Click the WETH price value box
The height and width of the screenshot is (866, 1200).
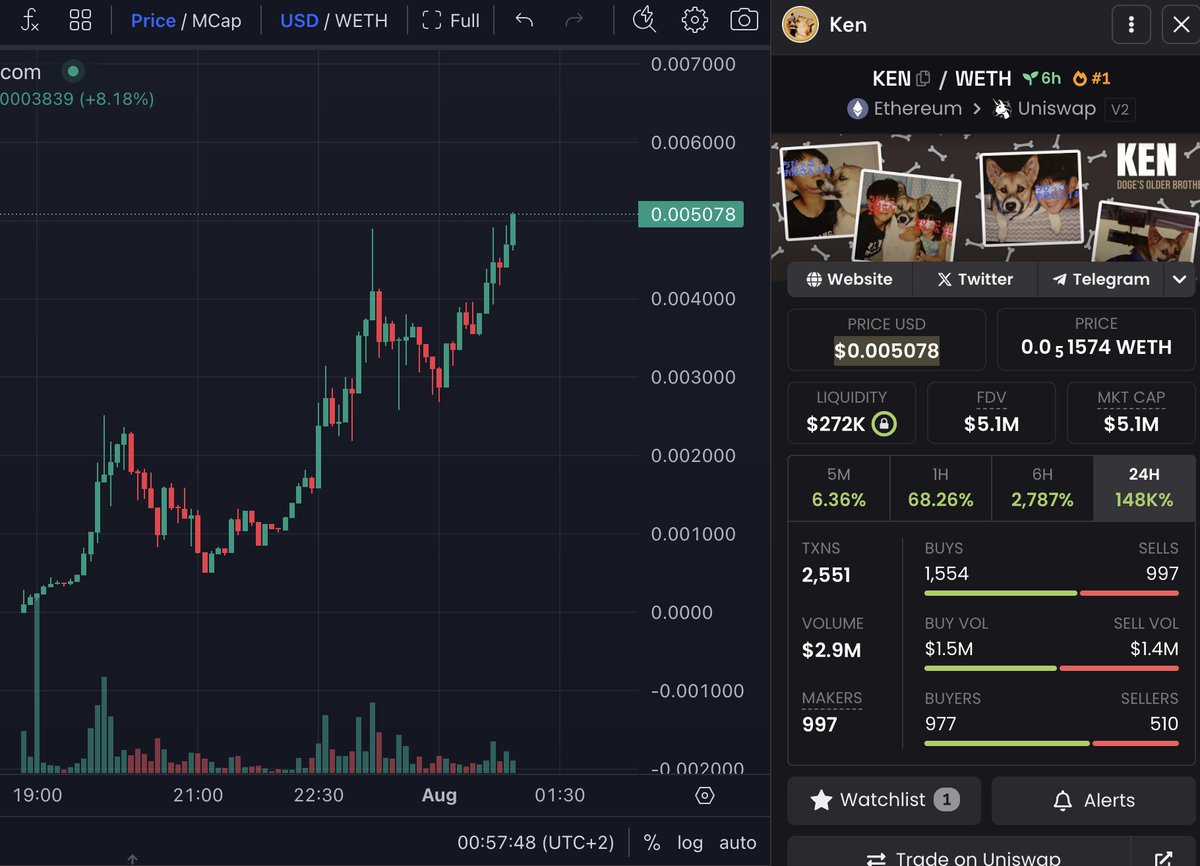click(x=1096, y=339)
